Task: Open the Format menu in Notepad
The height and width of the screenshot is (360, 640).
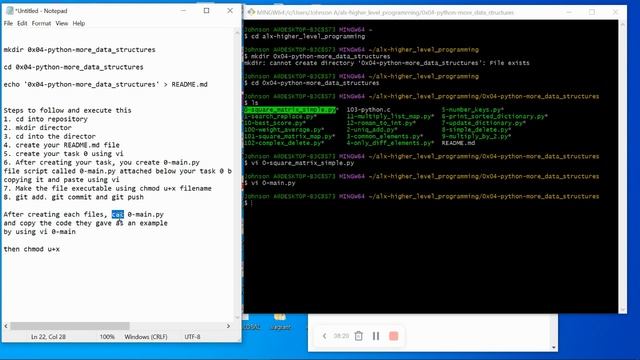Action: (41, 23)
